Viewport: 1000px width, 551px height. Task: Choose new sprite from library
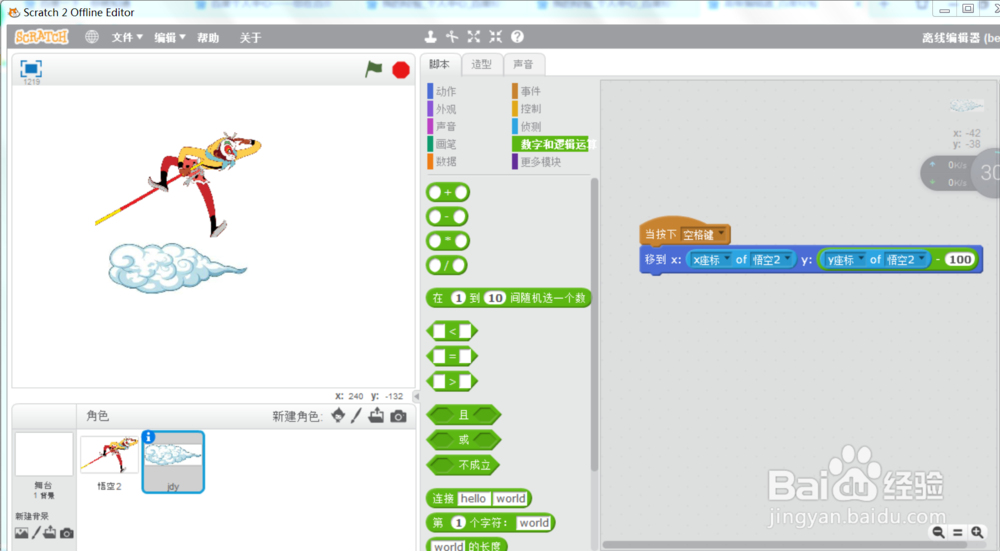(x=338, y=416)
